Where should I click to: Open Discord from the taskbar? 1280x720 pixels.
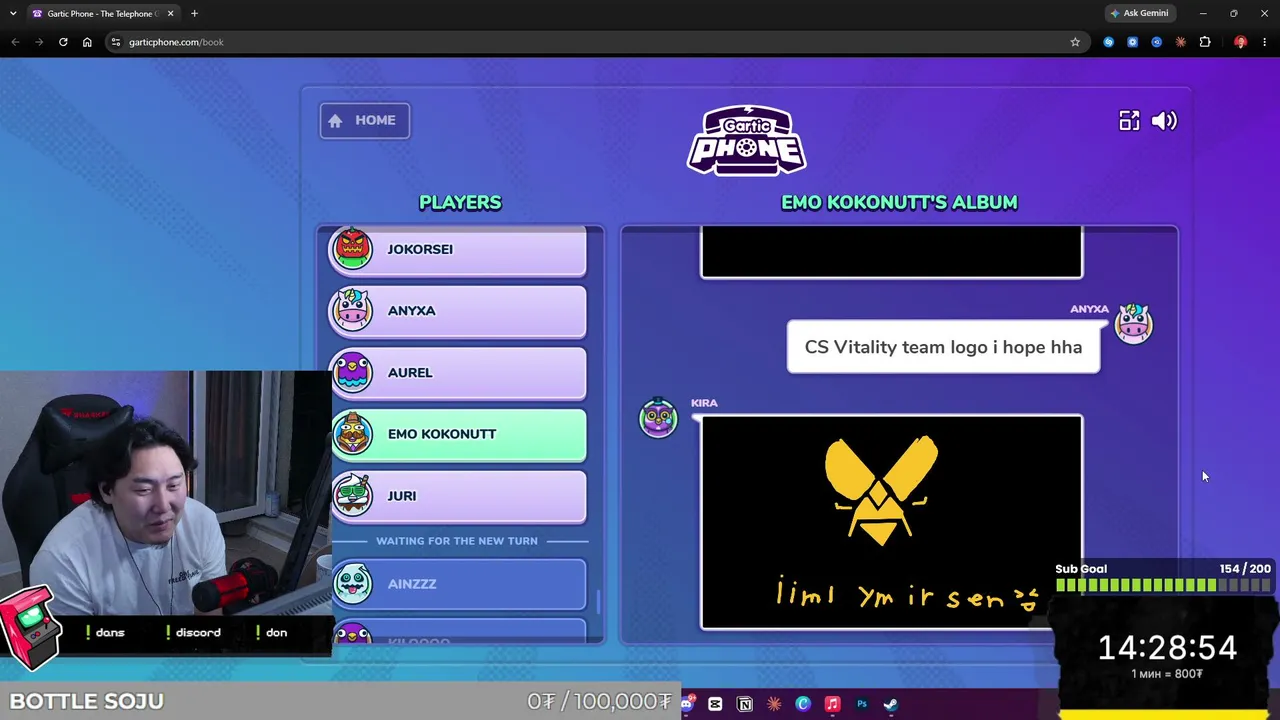(x=686, y=705)
